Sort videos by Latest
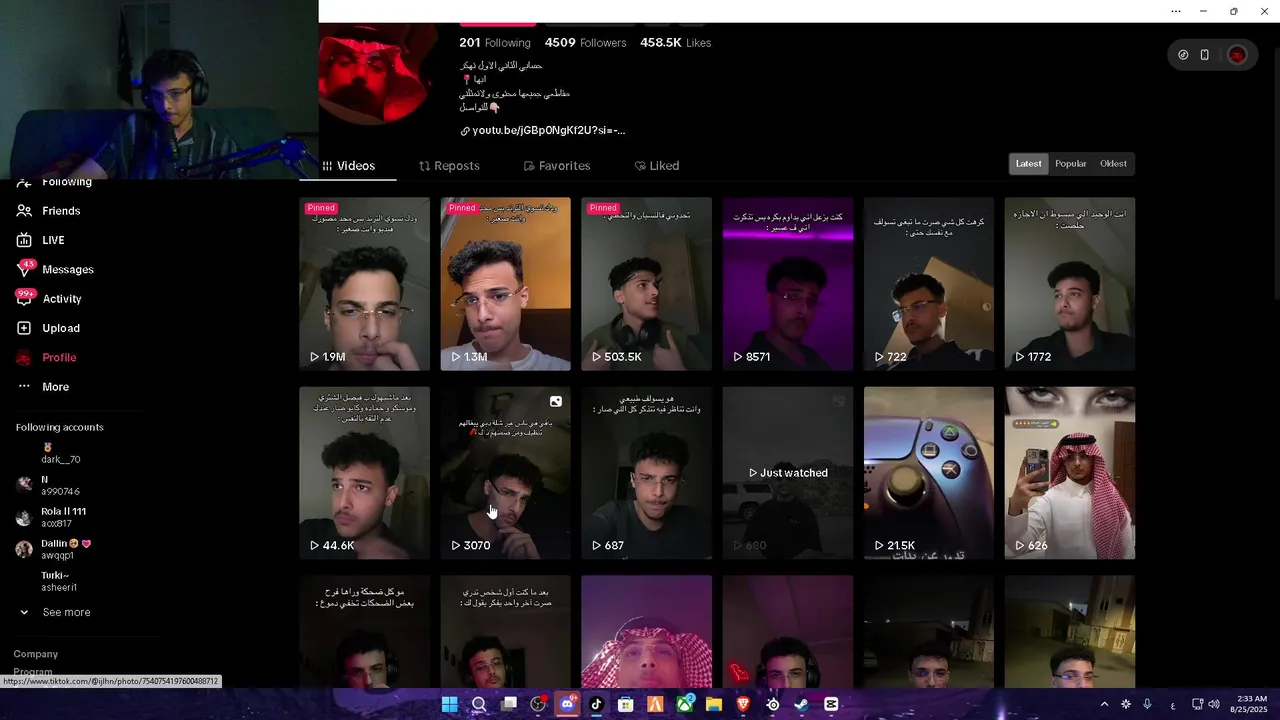 (x=1028, y=164)
